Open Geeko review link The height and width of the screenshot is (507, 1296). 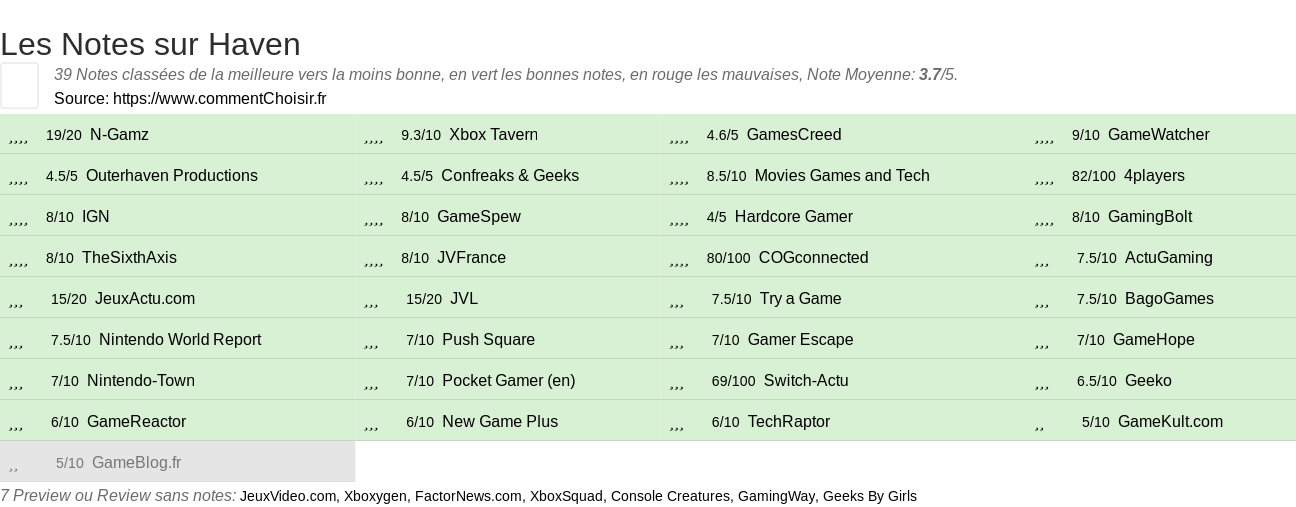tap(1148, 381)
